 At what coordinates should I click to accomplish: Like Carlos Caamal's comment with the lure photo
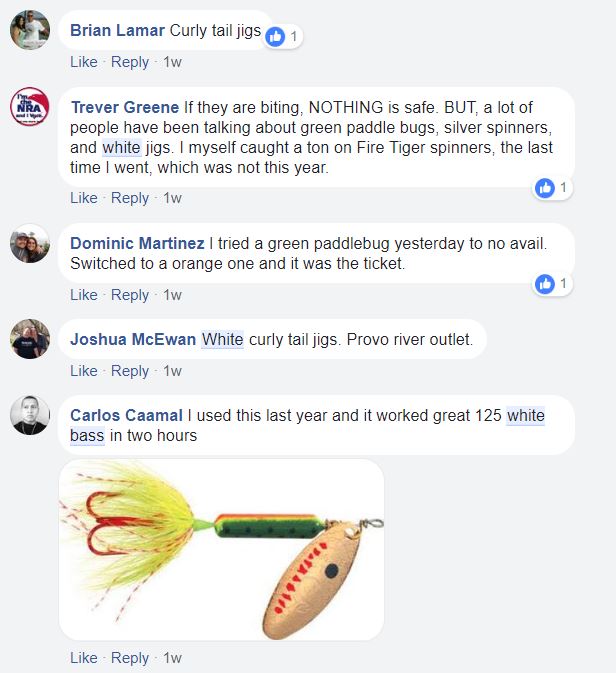(84, 658)
